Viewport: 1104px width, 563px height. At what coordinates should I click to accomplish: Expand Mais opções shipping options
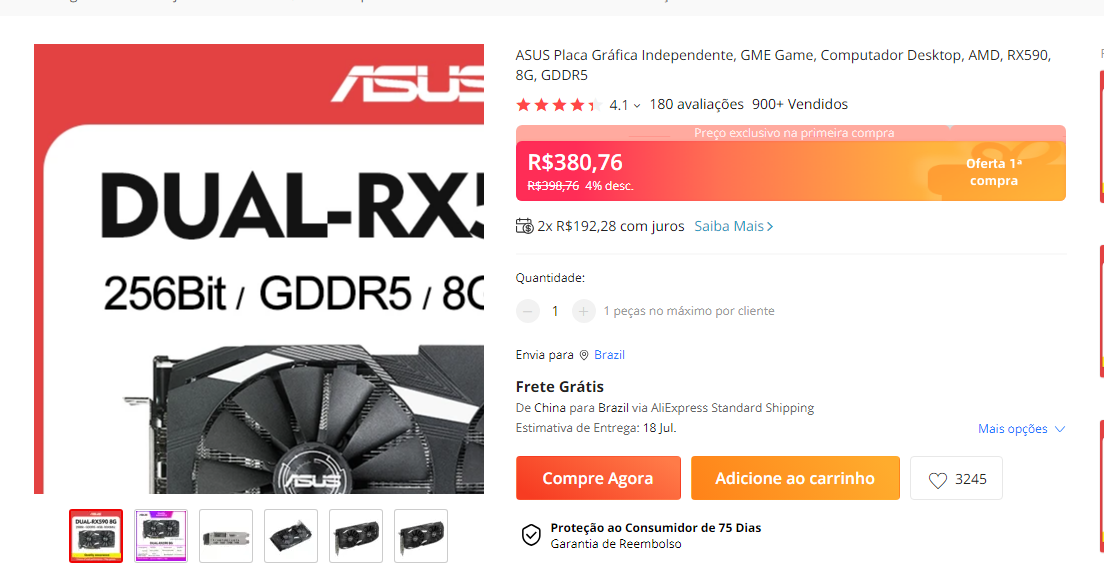pyautogui.click(x=1022, y=429)
